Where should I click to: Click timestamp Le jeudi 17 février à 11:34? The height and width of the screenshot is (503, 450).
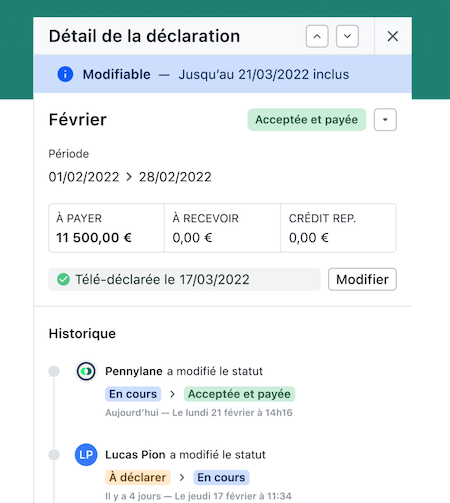pos(233,496)
